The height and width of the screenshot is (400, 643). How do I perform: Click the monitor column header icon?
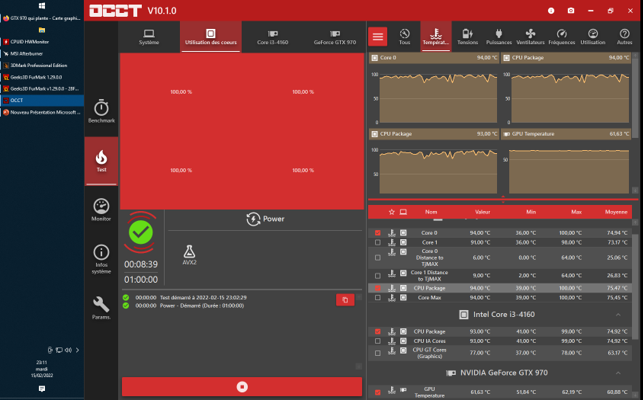coord(404,212)
